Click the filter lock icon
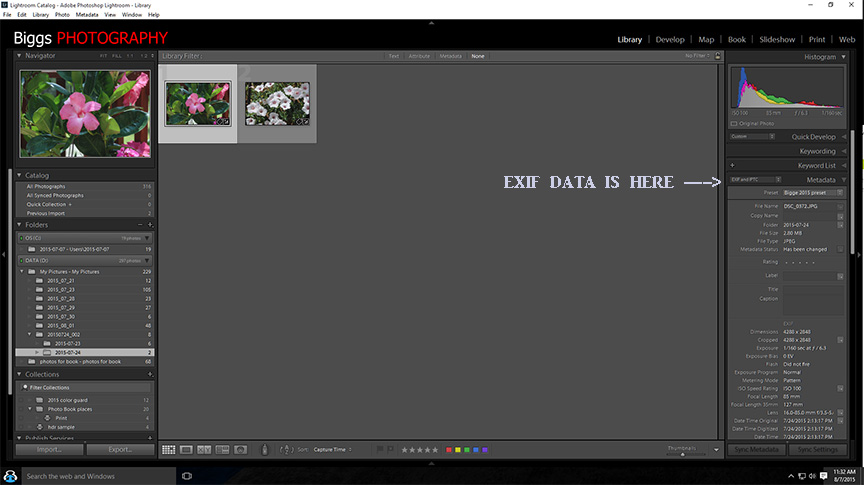This screenshot has width=864, height=485. click(x=717, y=56)
